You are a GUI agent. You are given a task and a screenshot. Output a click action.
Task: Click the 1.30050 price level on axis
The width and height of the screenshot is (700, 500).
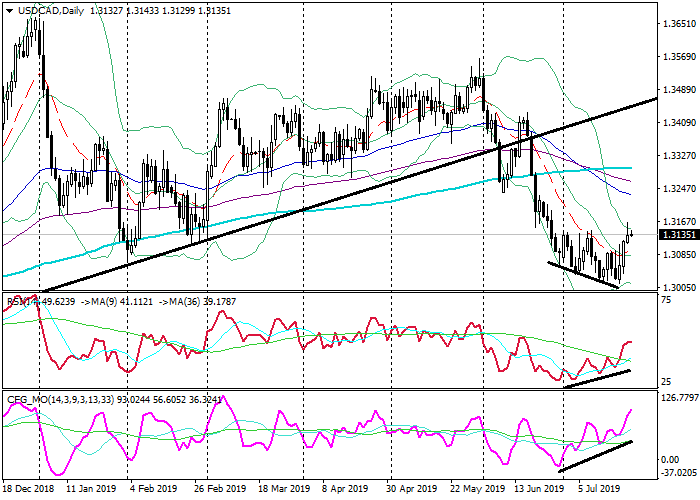pyautogui.click(x=678, y=287)
